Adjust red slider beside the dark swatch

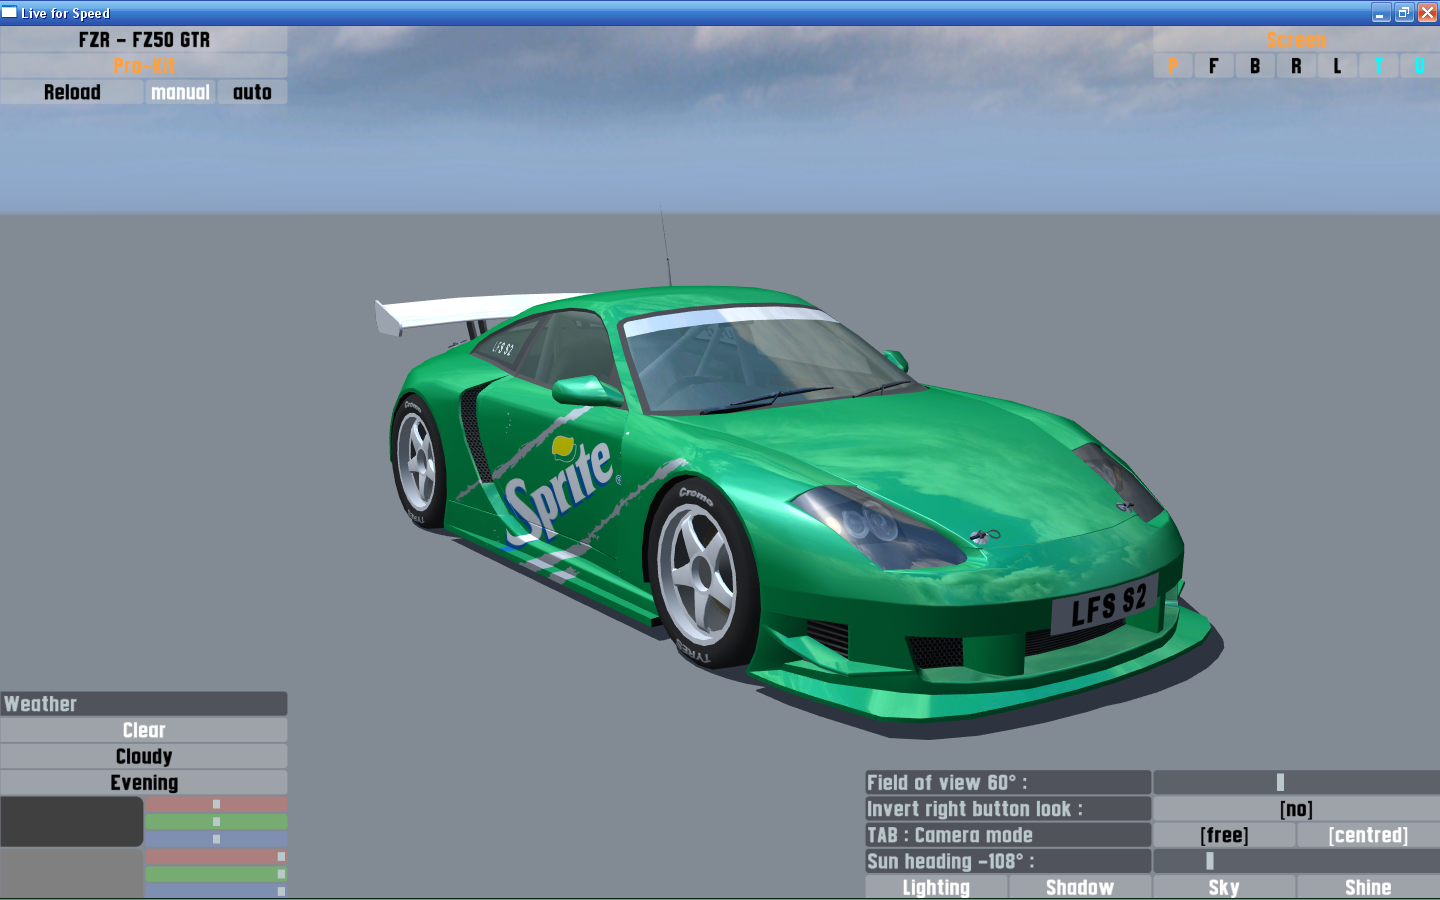[x=216, y=804]
